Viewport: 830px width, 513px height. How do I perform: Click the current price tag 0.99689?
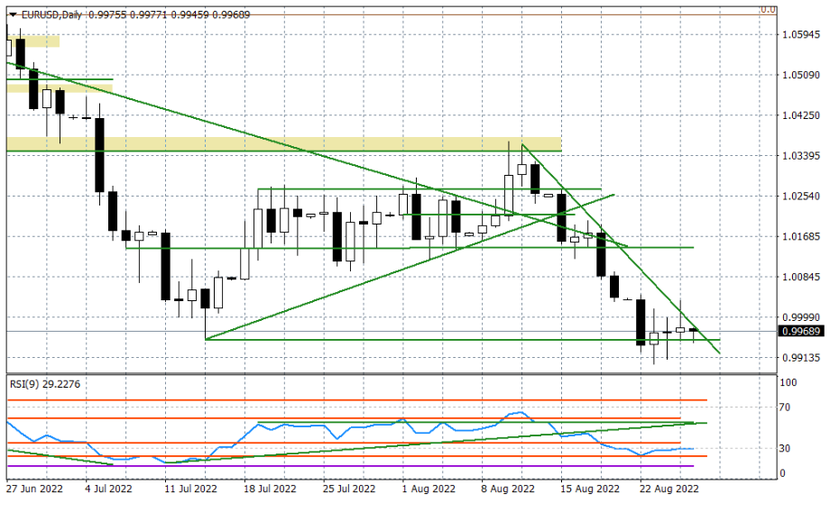click(x=801, y=331)
